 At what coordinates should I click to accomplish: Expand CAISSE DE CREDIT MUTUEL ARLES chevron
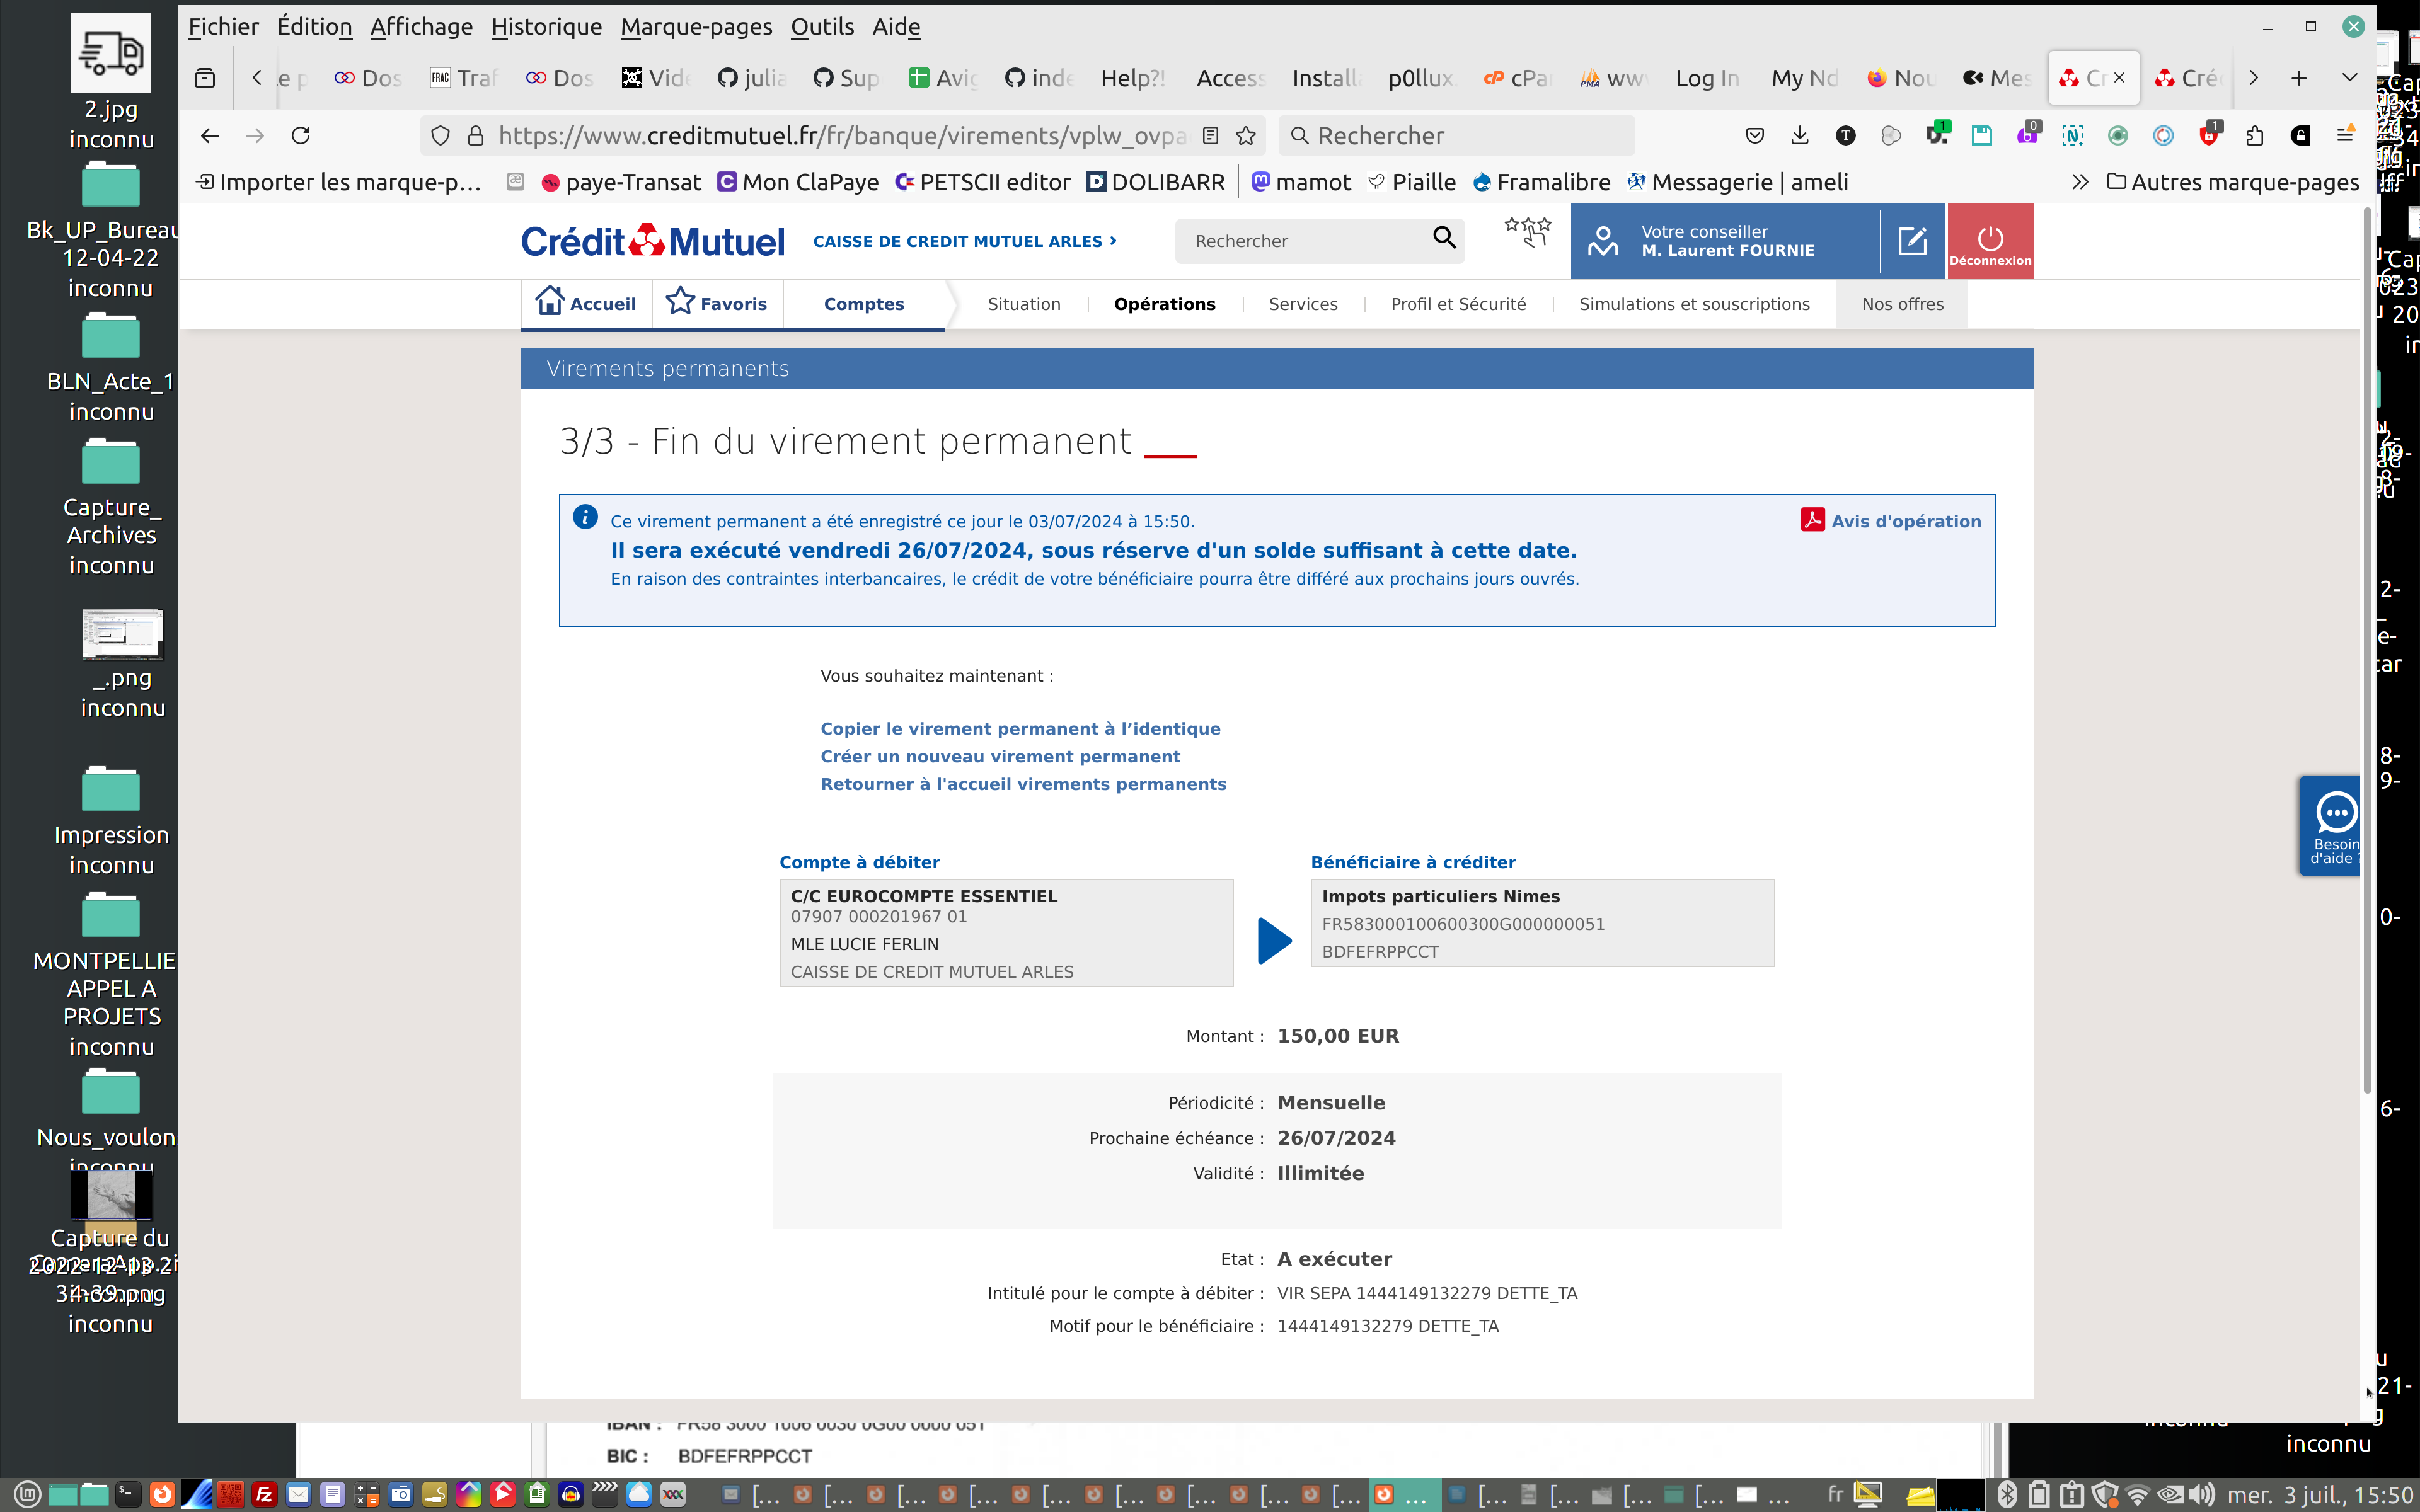click(x=1113, y=241)
